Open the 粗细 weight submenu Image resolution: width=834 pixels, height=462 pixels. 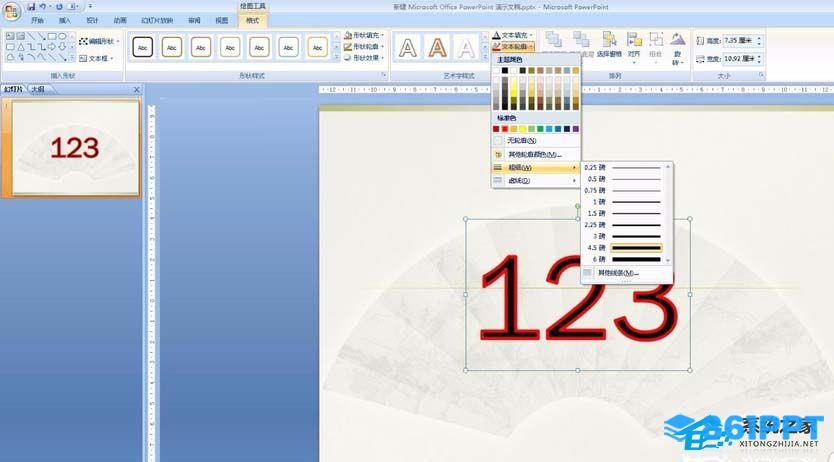click(536, 167)
